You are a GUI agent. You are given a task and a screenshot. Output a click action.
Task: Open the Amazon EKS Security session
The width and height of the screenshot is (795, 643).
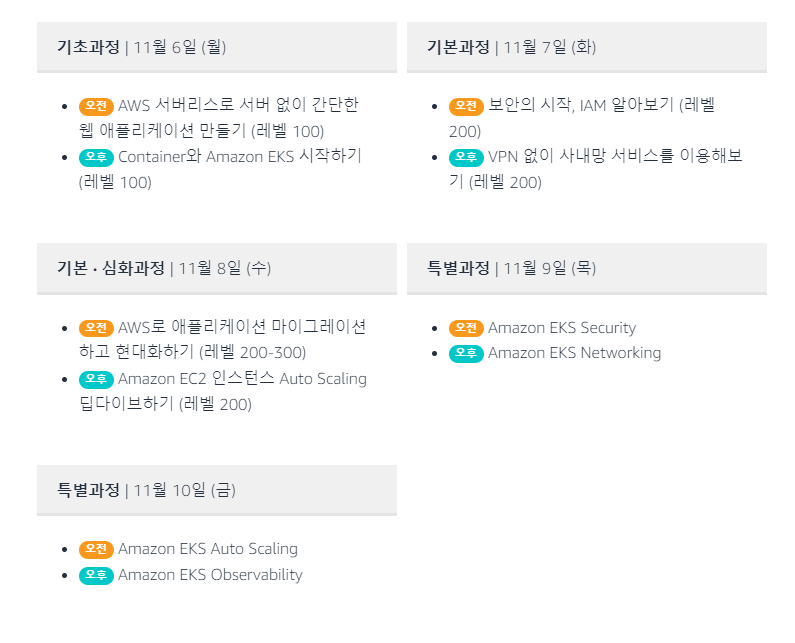[x=562, y=328]
